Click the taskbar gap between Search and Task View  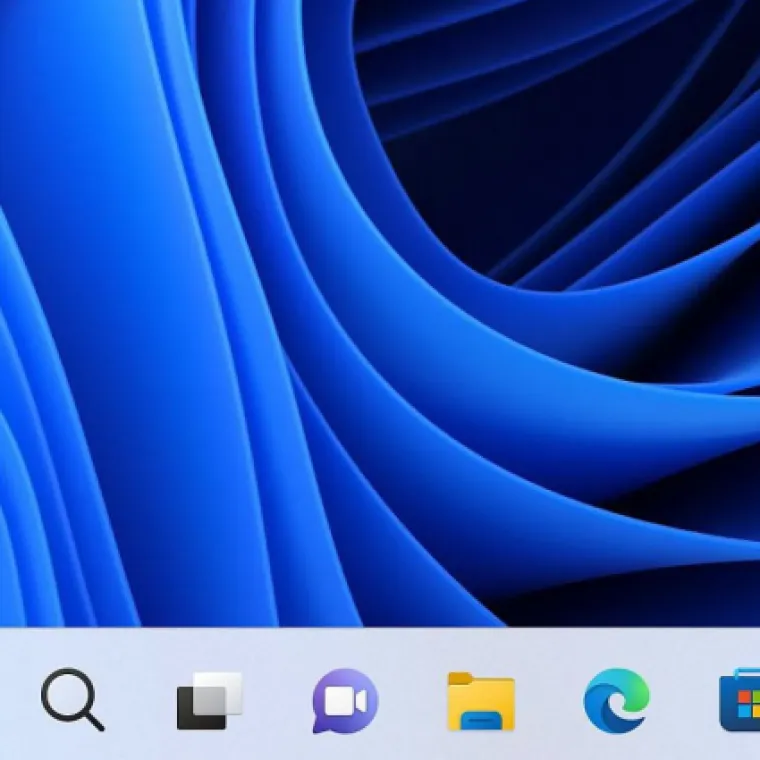click(x=140, y=700)
